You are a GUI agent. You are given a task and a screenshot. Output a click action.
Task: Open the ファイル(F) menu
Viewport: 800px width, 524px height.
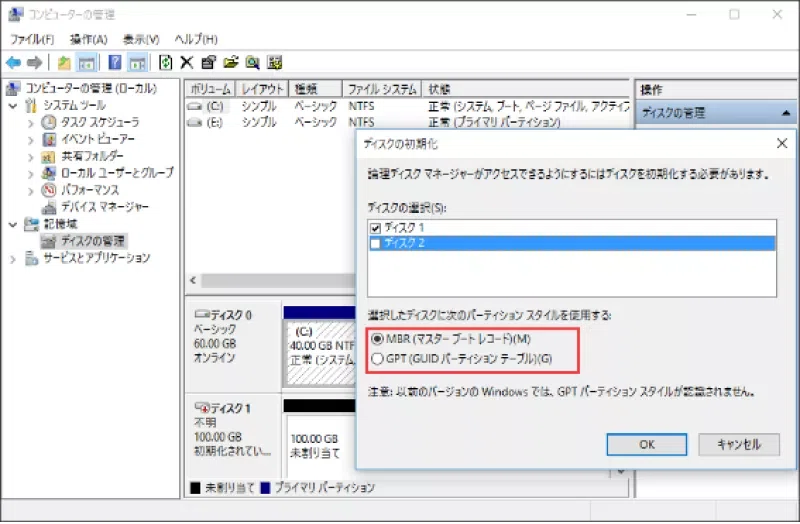point(32,39)
